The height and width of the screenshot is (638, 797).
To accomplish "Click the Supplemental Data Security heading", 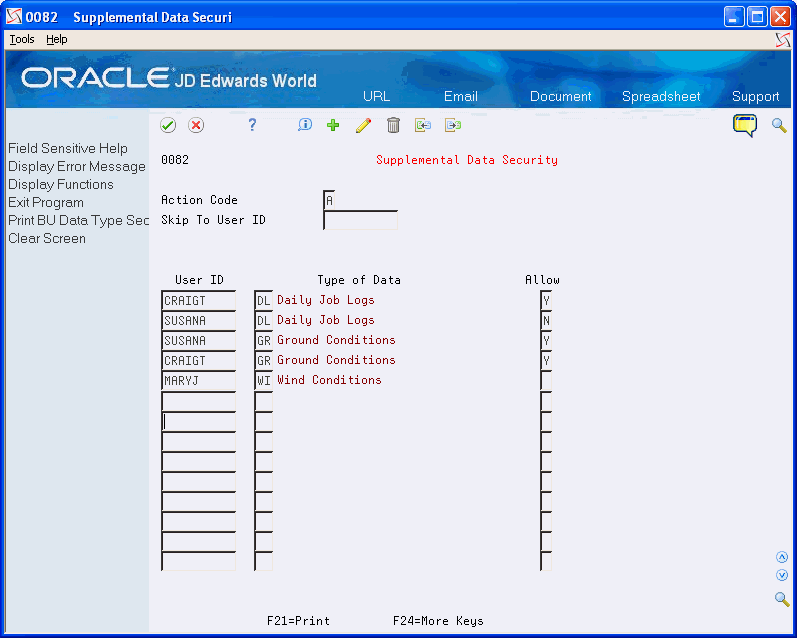I will click(x=467, y=160).
